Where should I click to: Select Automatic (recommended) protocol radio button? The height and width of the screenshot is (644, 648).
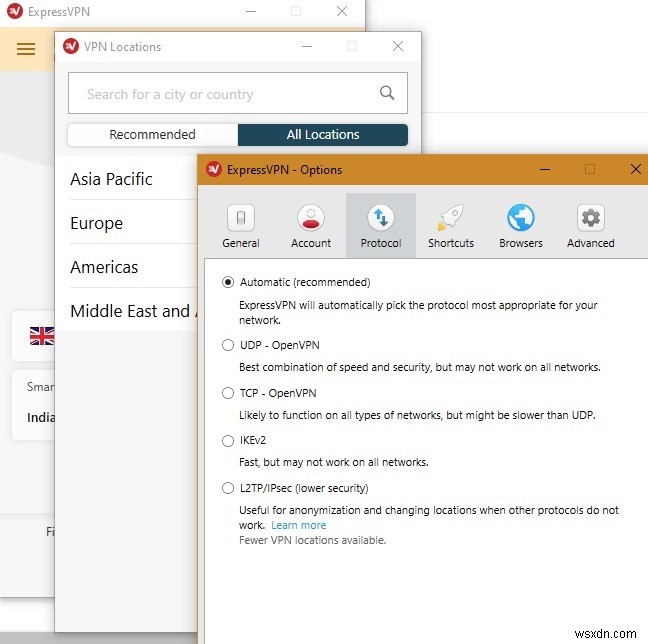[228, 282]
